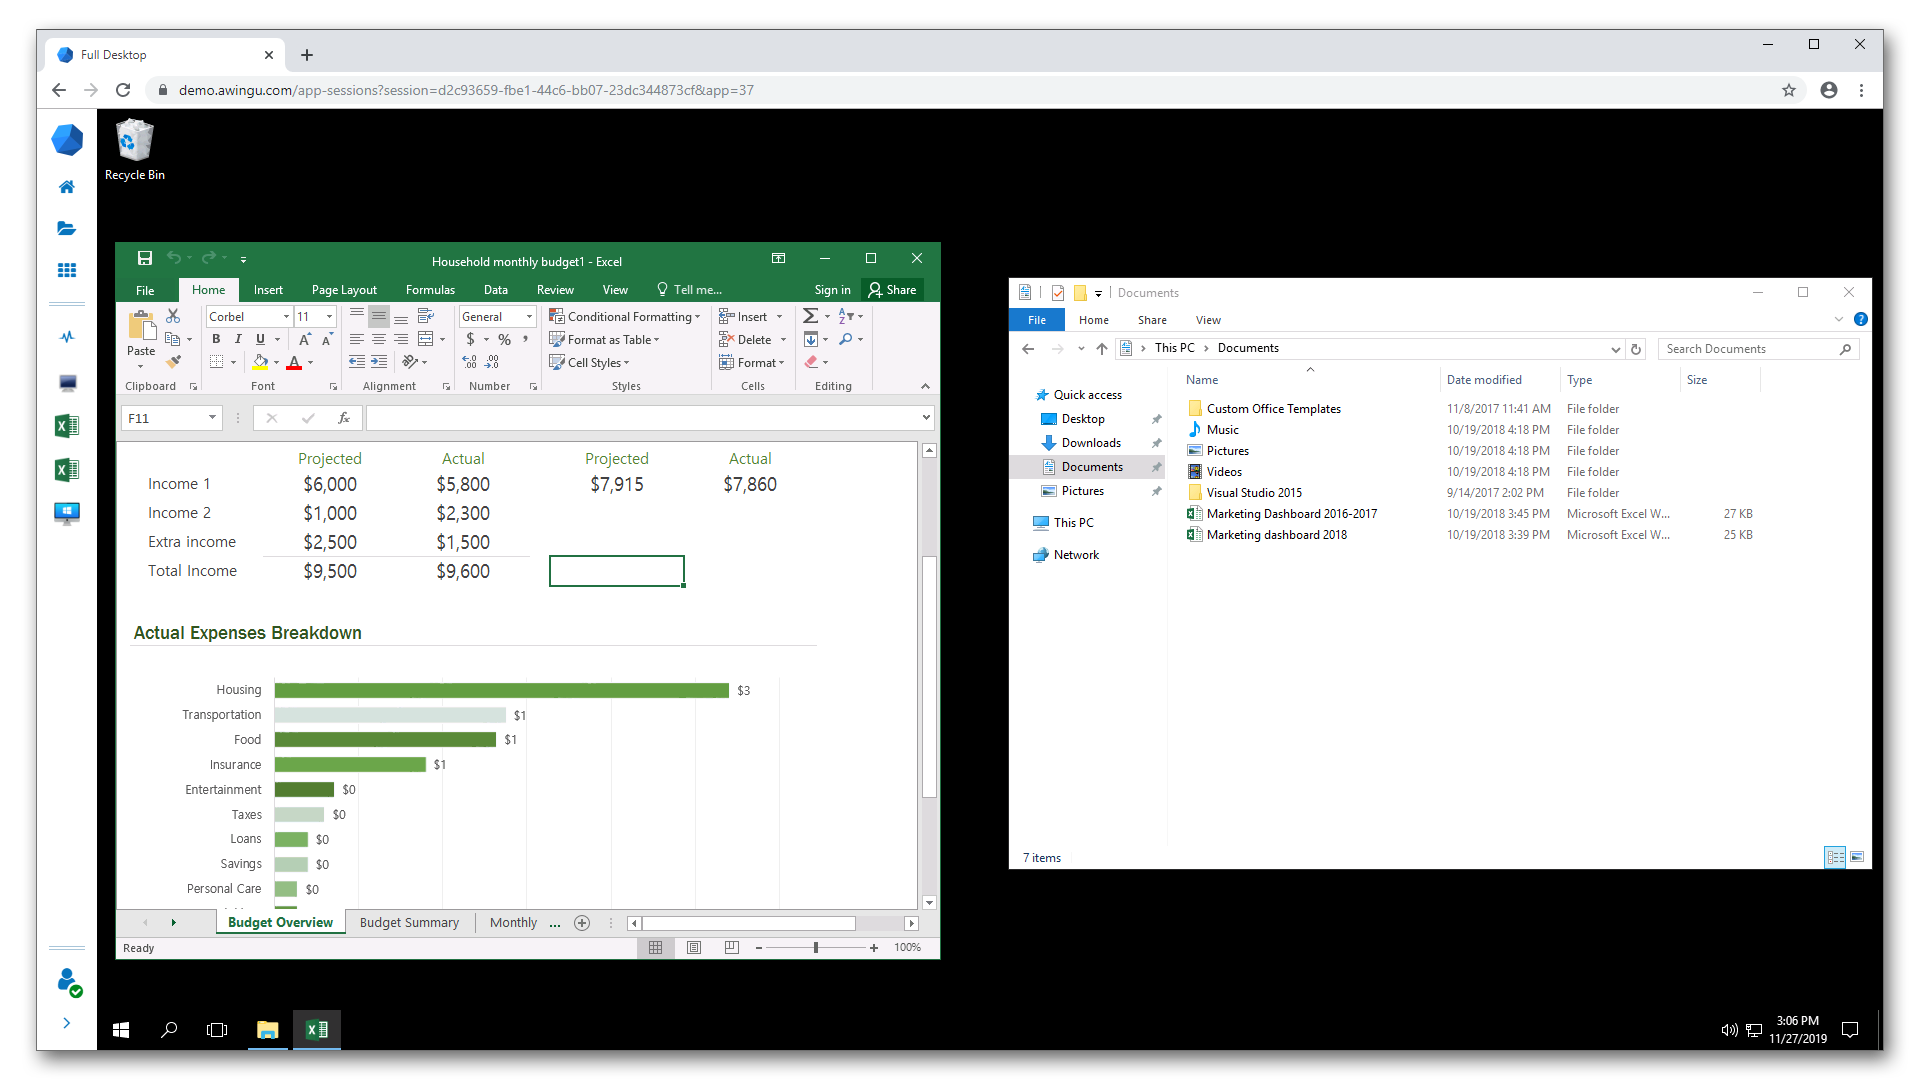The height and width of the screenshot is (1080, 1920).
Task: Click the Sign in button
Action: 832,289
